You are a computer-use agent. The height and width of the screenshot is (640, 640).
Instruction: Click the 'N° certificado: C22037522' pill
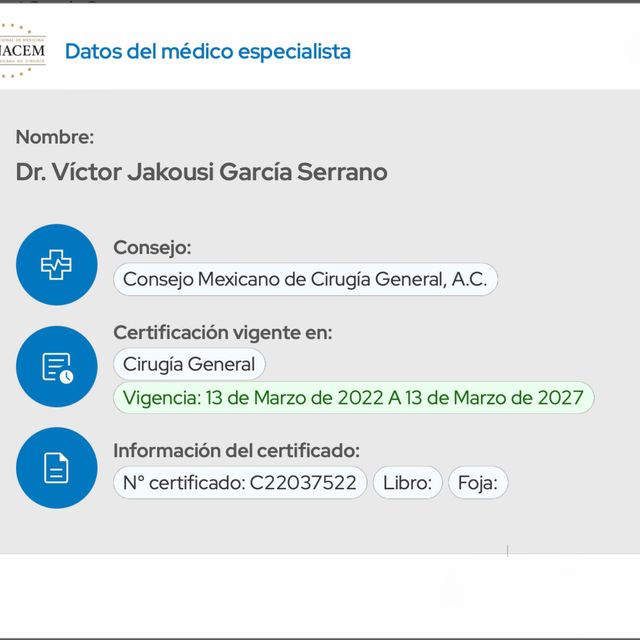240,483
